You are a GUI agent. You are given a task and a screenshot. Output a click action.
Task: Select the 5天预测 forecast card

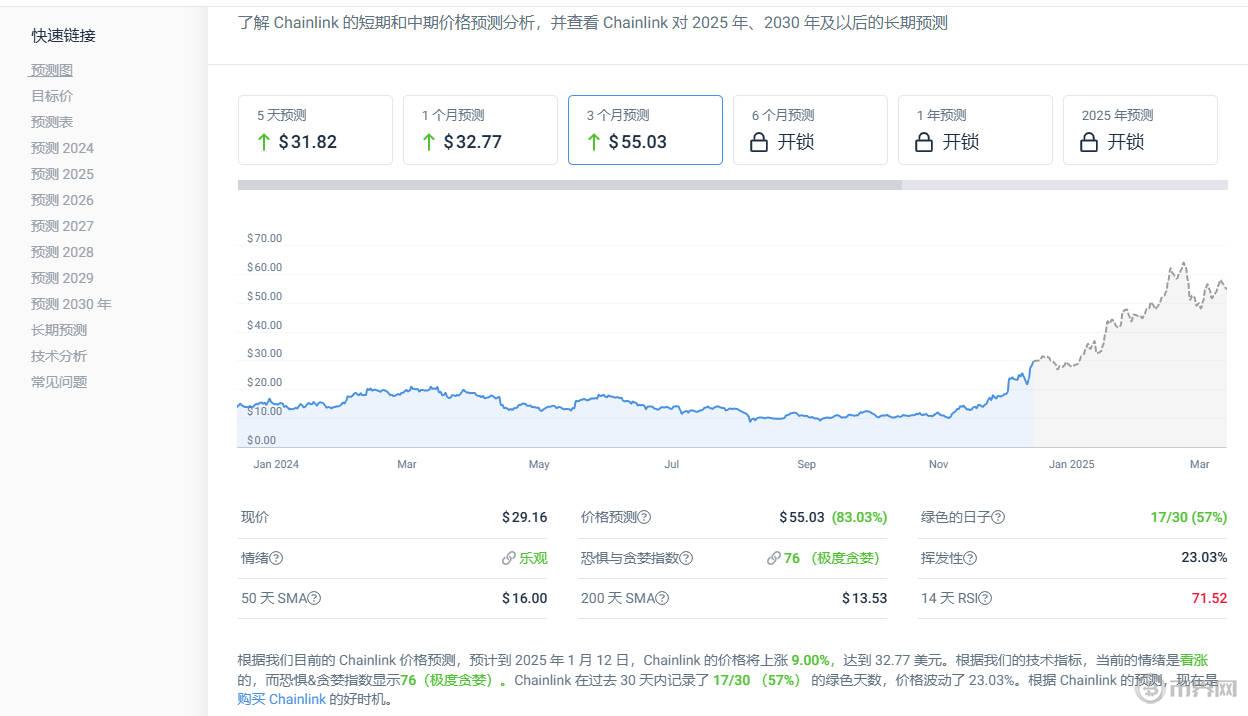[315, 130]
